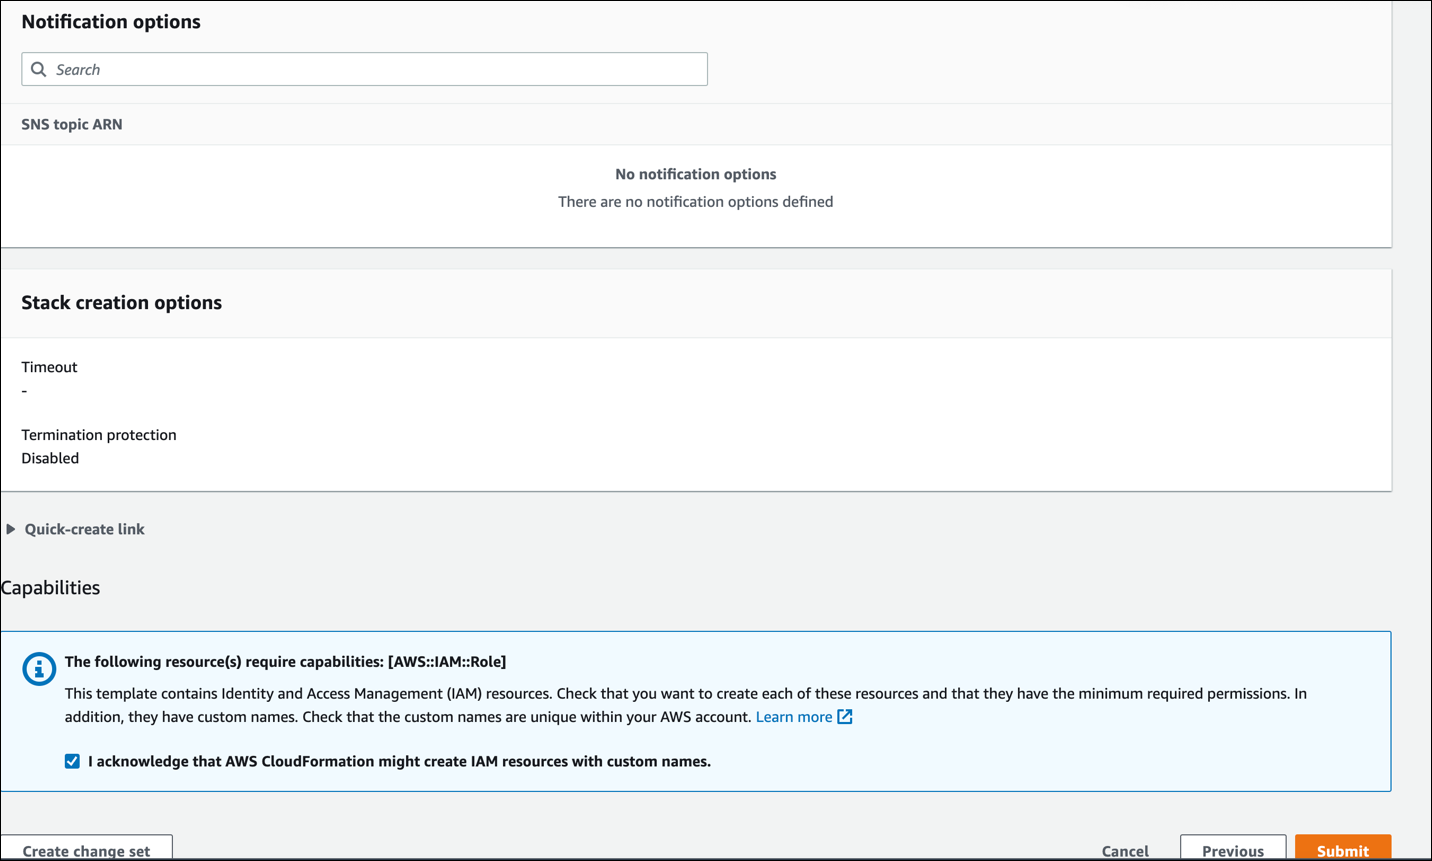Click the Create change set button
1432x861 pixels.
point(86,850)
